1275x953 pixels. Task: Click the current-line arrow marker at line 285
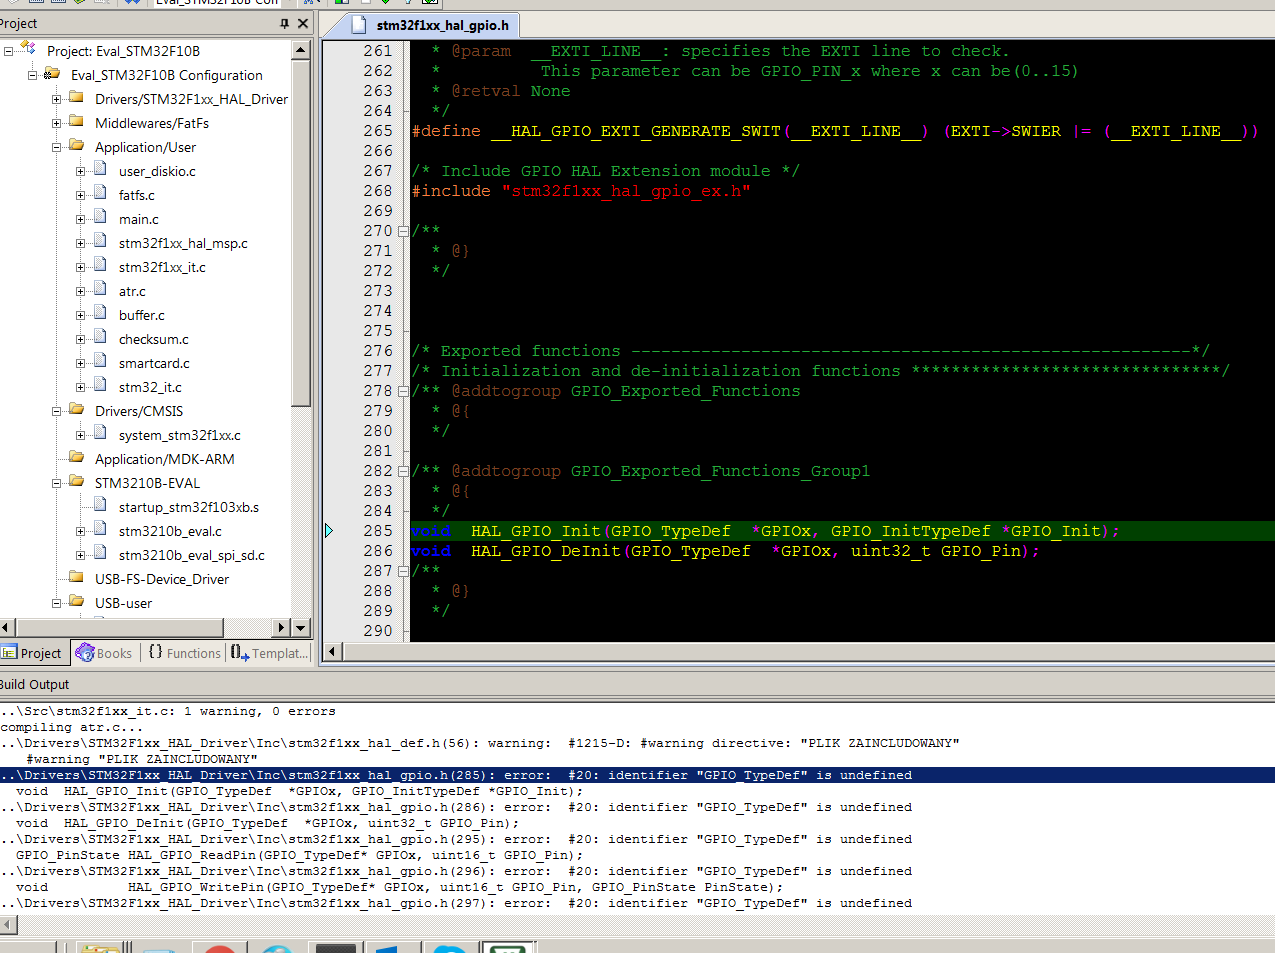pyautogui.click(x=328, y=531)
